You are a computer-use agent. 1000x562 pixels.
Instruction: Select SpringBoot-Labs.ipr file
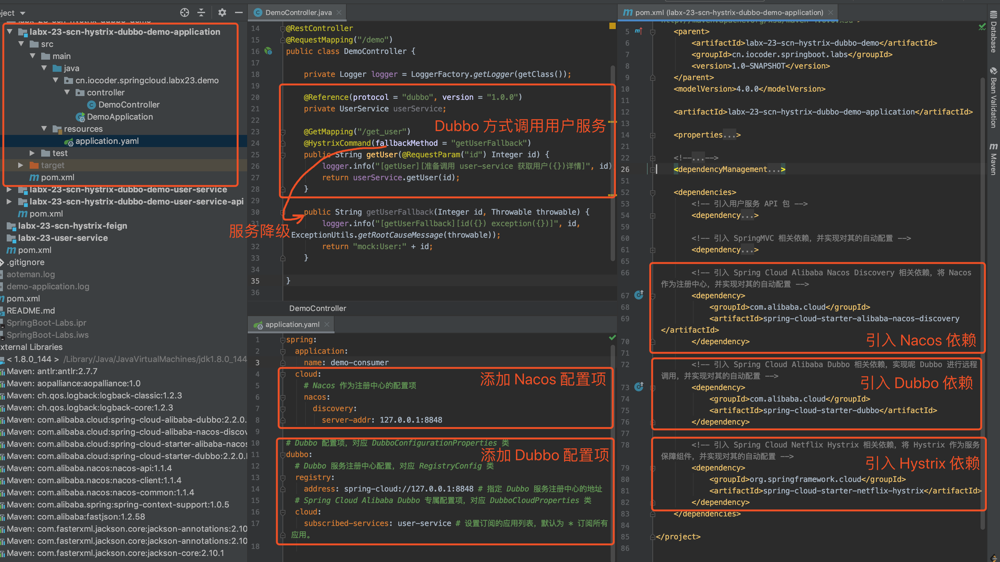point(47,323)
